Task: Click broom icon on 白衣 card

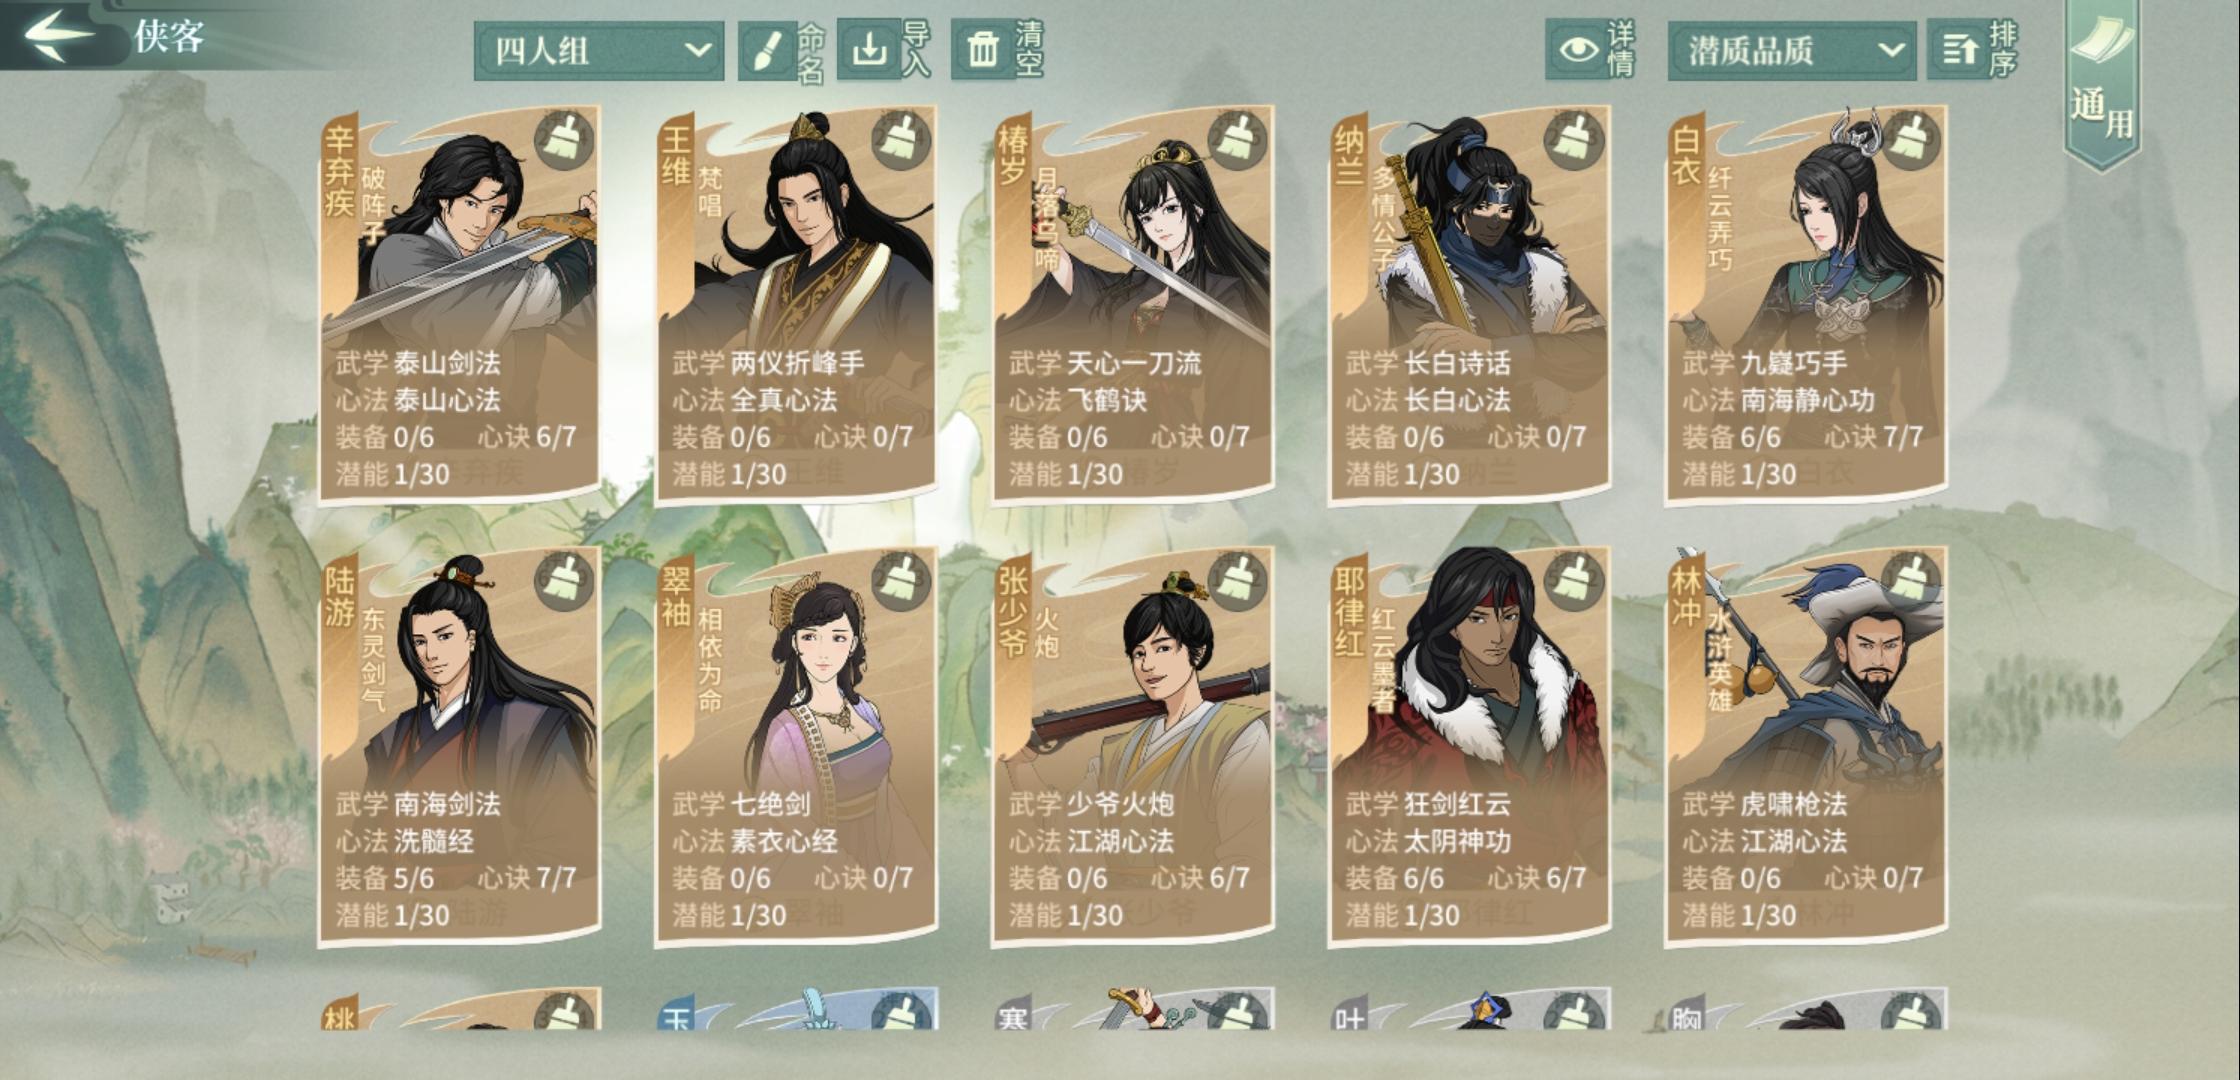Action: pyautogui.click(x=1910, y=140)
